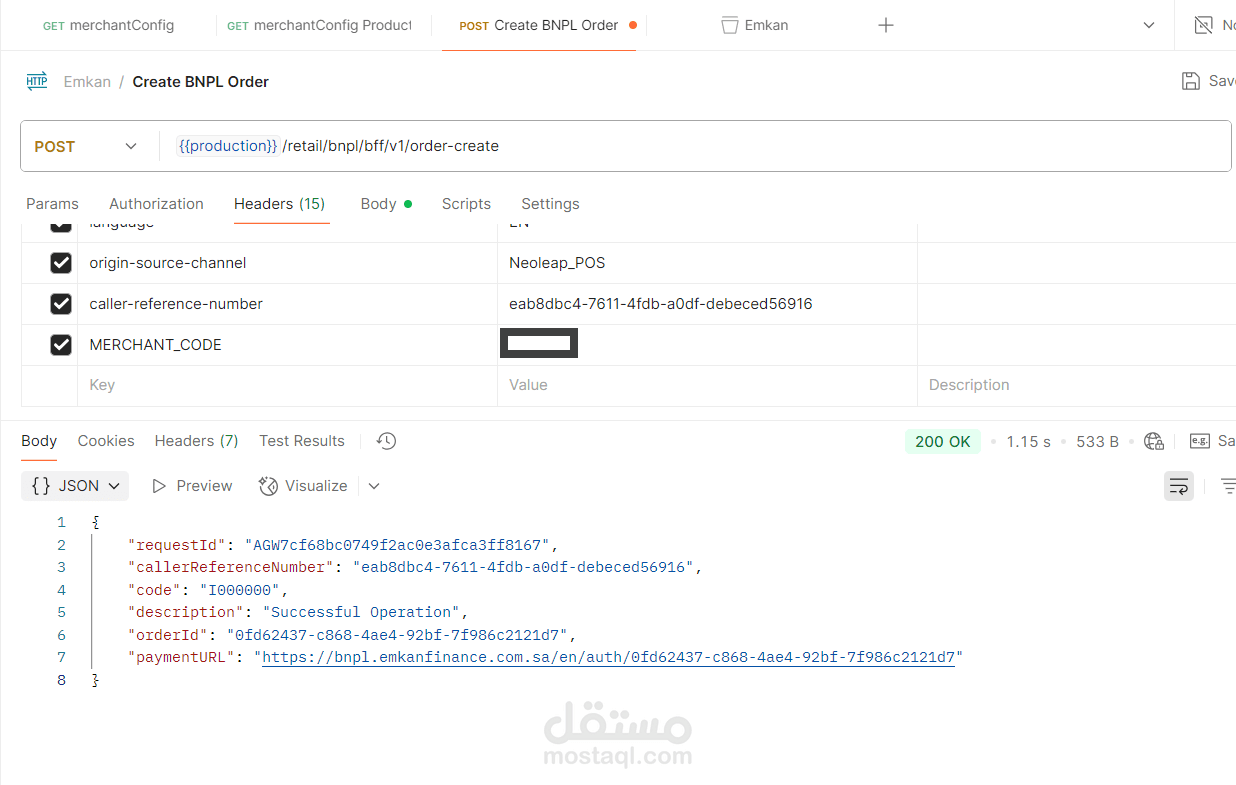Click the 1.15 s response time
The image size is (1236, 785).
click(x=1029, y=441)
